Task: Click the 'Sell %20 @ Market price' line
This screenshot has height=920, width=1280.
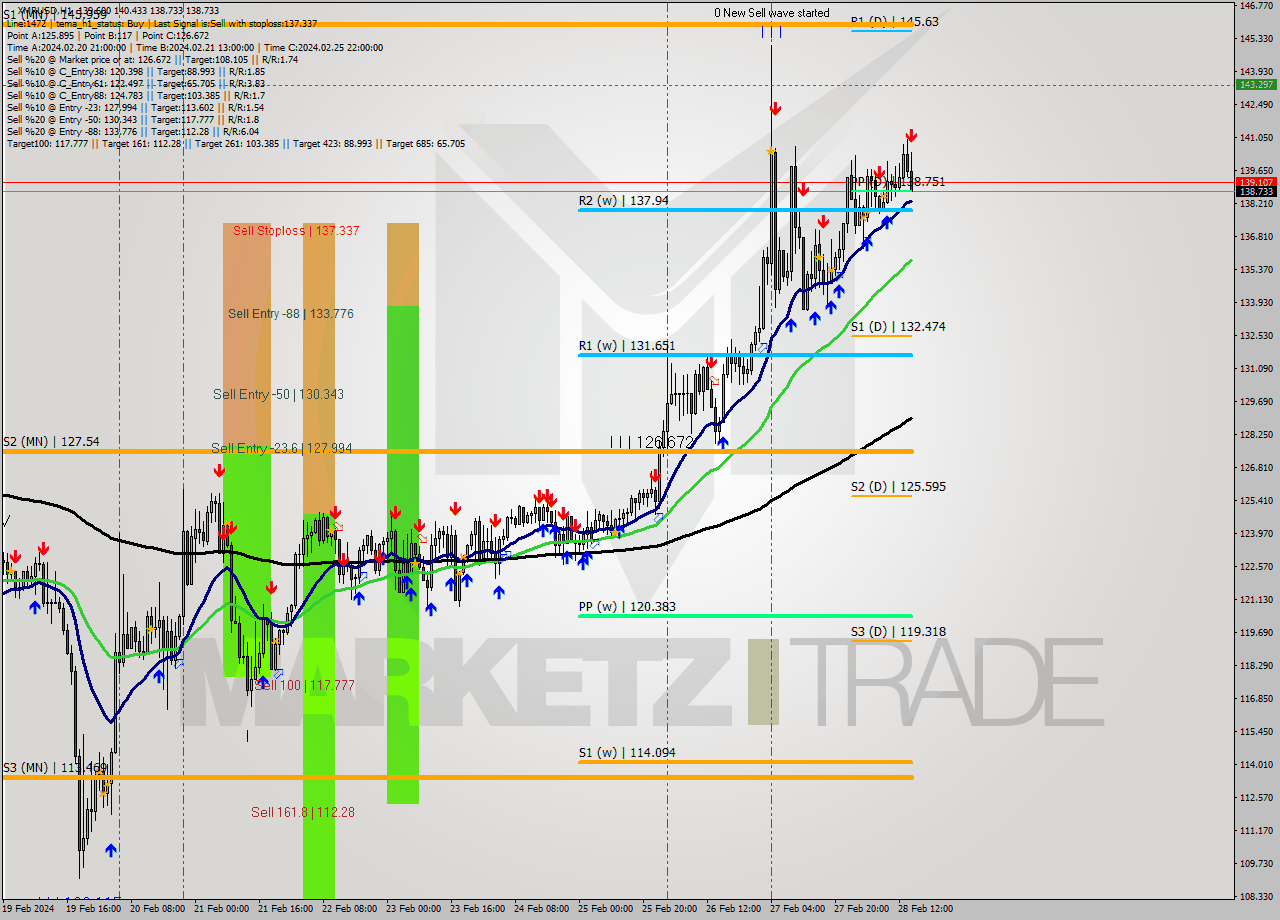Action: point(152,59)
